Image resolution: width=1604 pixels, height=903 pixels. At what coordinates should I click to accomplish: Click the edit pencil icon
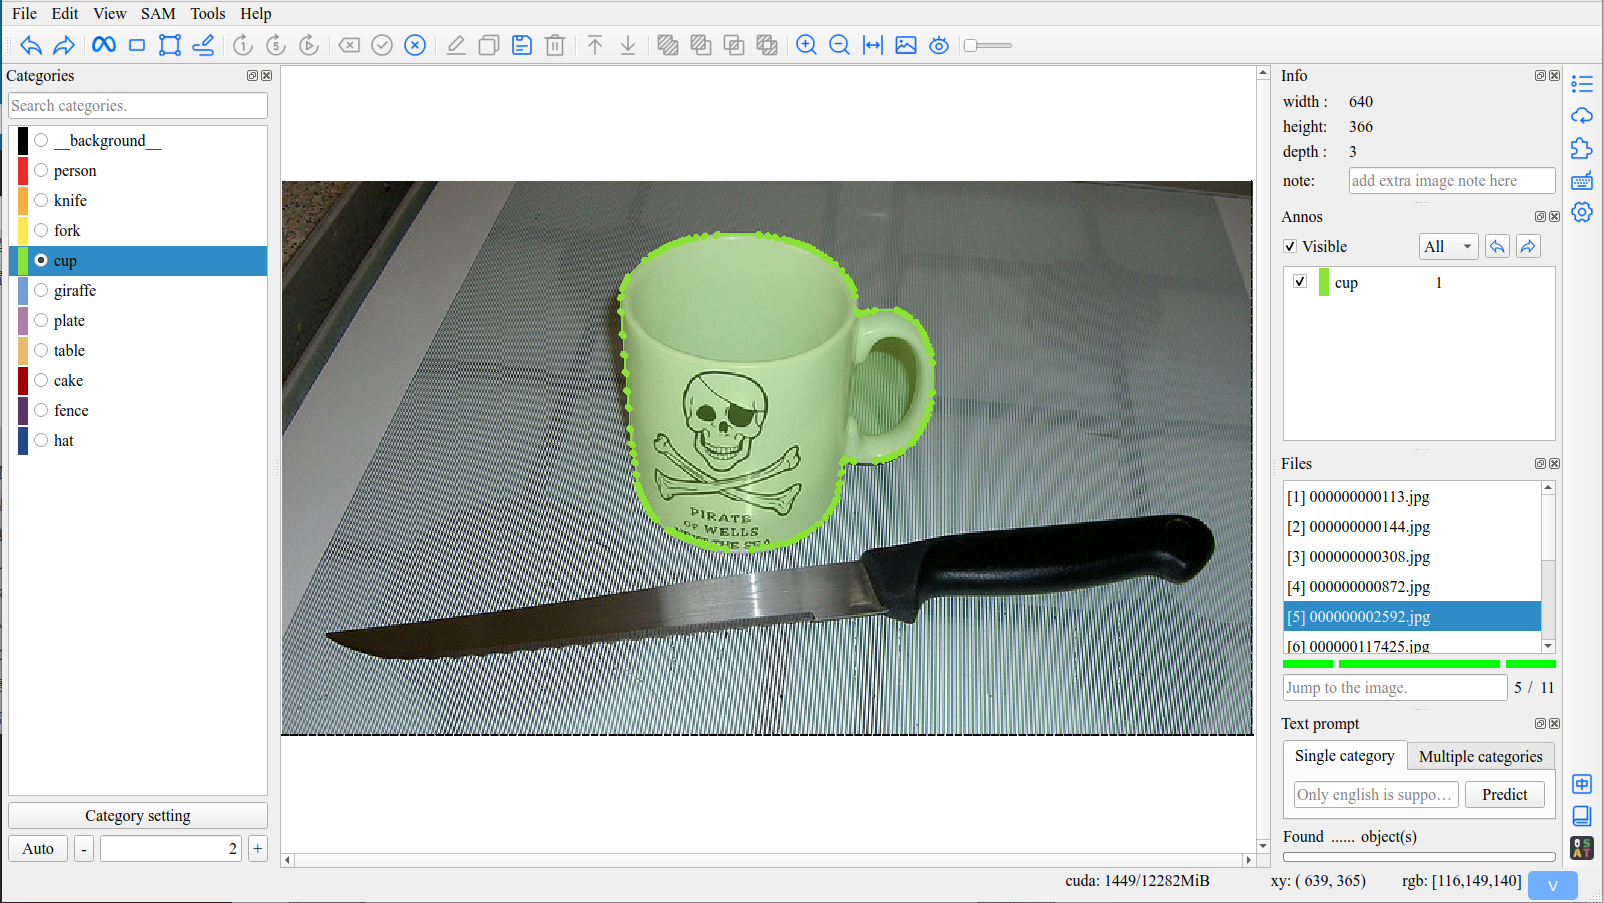[x=456, y=45]
